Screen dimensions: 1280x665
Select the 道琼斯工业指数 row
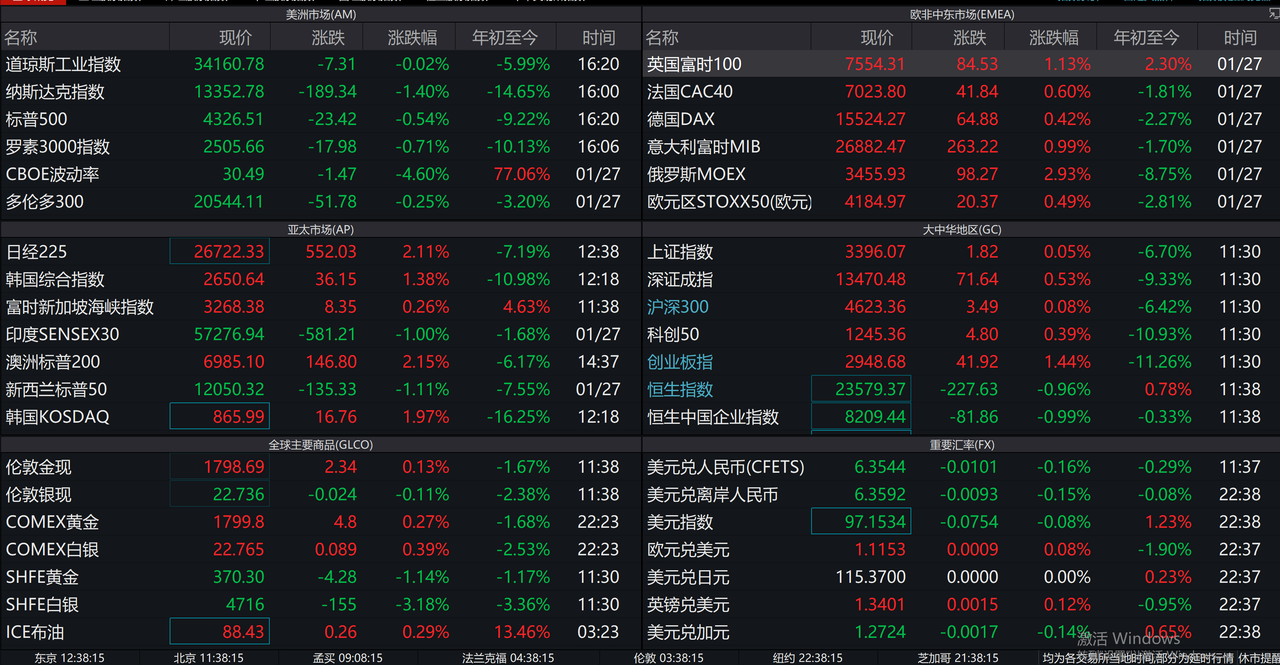click(x=64, y=64)
